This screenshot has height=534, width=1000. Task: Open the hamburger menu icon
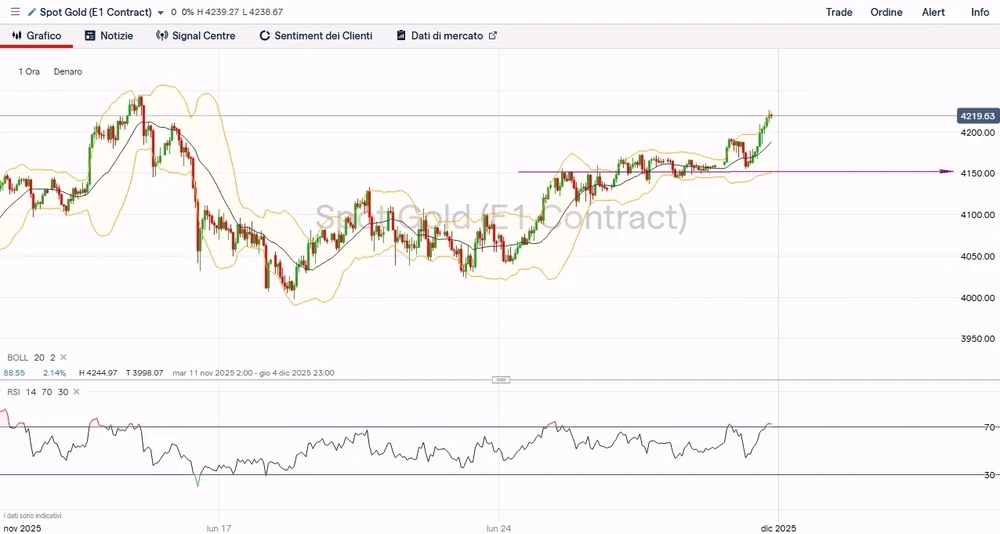pyautogui.click(x=14, y=12)
